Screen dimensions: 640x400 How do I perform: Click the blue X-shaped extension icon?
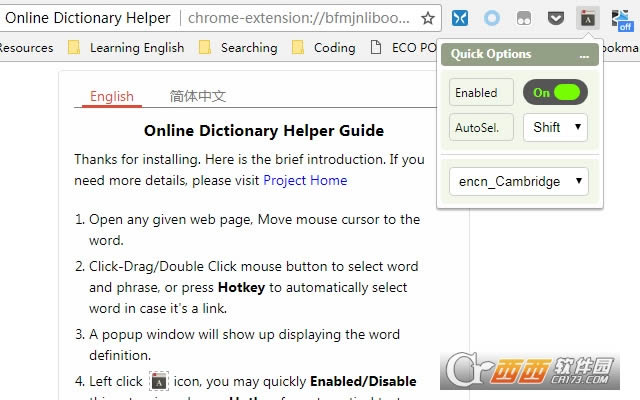[460, 18]
